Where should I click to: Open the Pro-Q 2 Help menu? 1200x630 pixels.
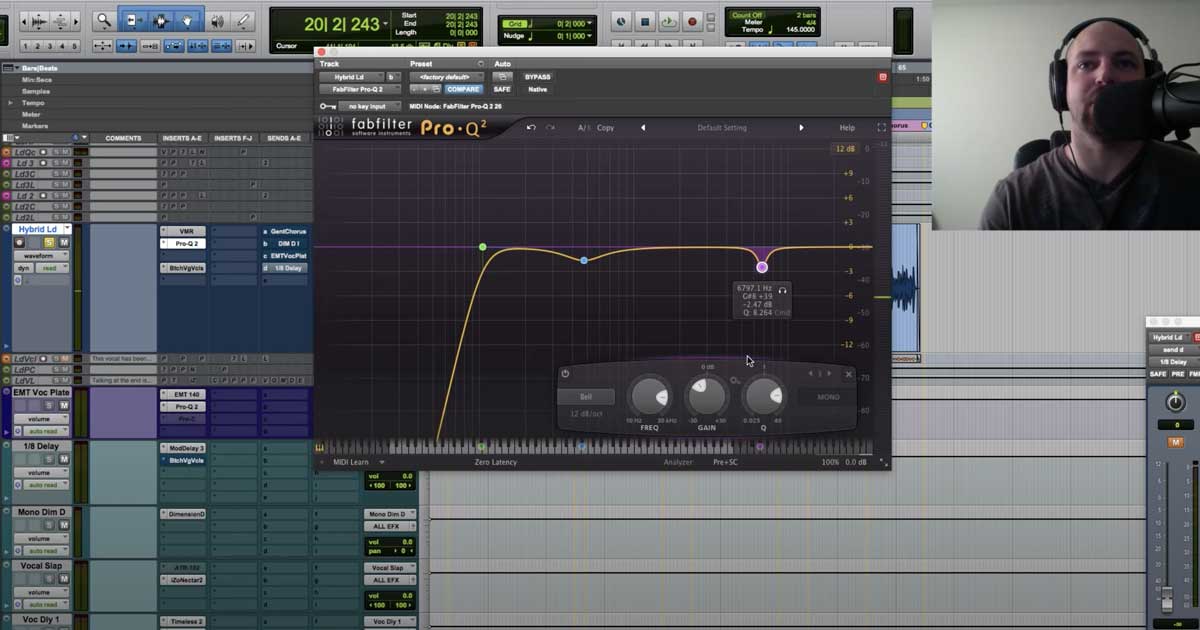tap(847, 128)
